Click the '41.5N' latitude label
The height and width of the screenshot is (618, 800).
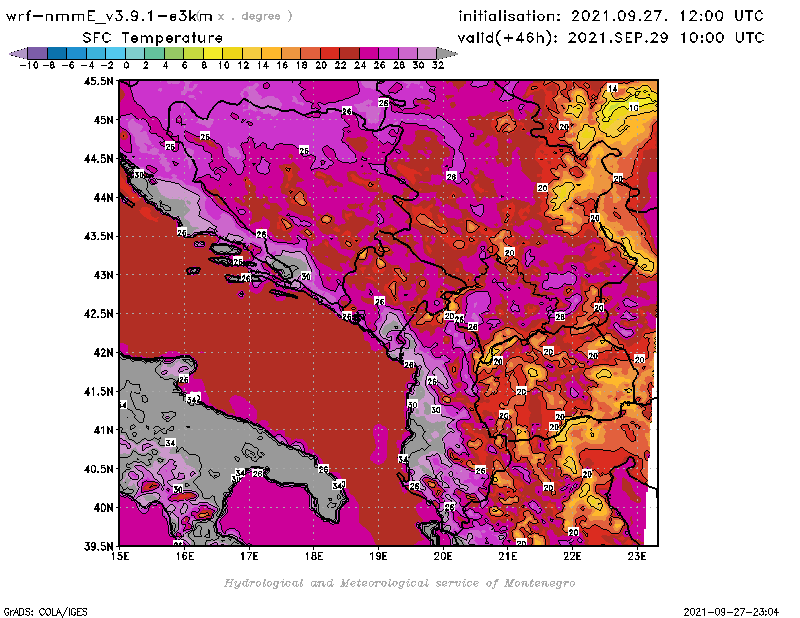99,391
